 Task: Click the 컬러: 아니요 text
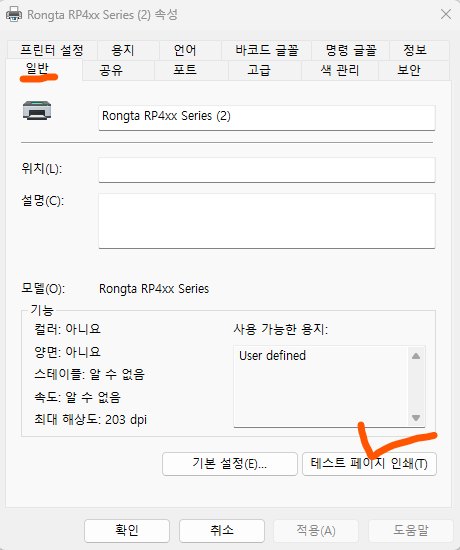click(x=67, y=329)
